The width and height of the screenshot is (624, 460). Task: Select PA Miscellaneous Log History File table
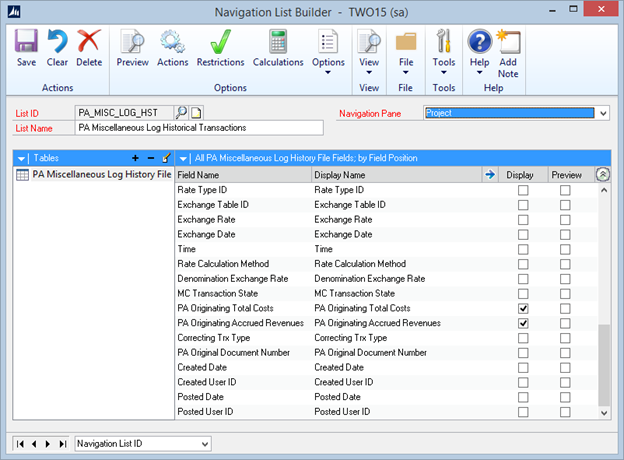point(94,174)
